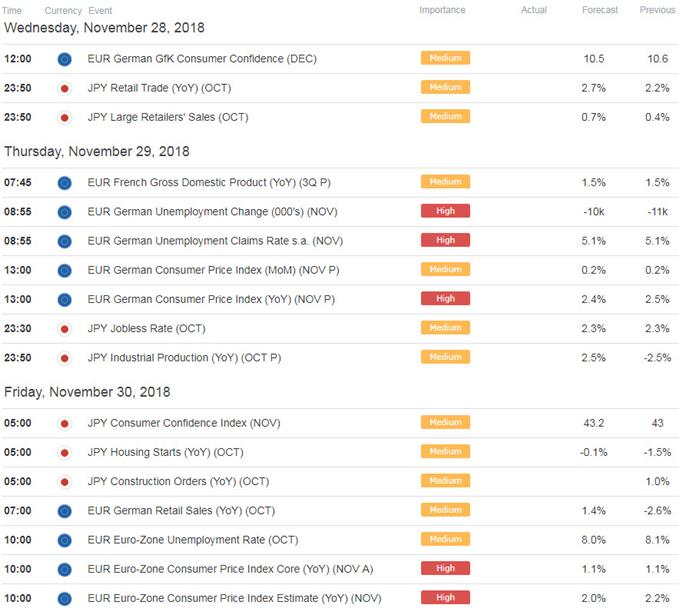Open event JPY Retail Trade (YoY) (OCT)

(x=159, y=88)
